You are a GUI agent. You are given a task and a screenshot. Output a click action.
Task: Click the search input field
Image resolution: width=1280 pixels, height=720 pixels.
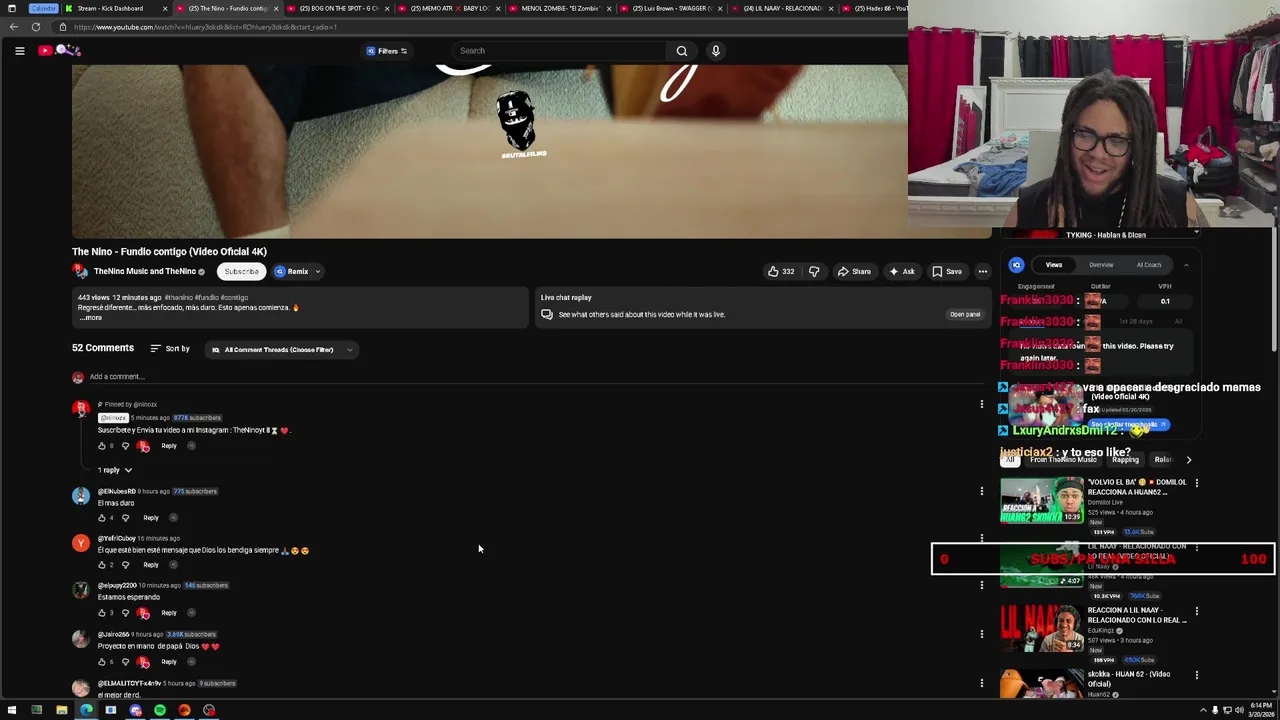560,51
